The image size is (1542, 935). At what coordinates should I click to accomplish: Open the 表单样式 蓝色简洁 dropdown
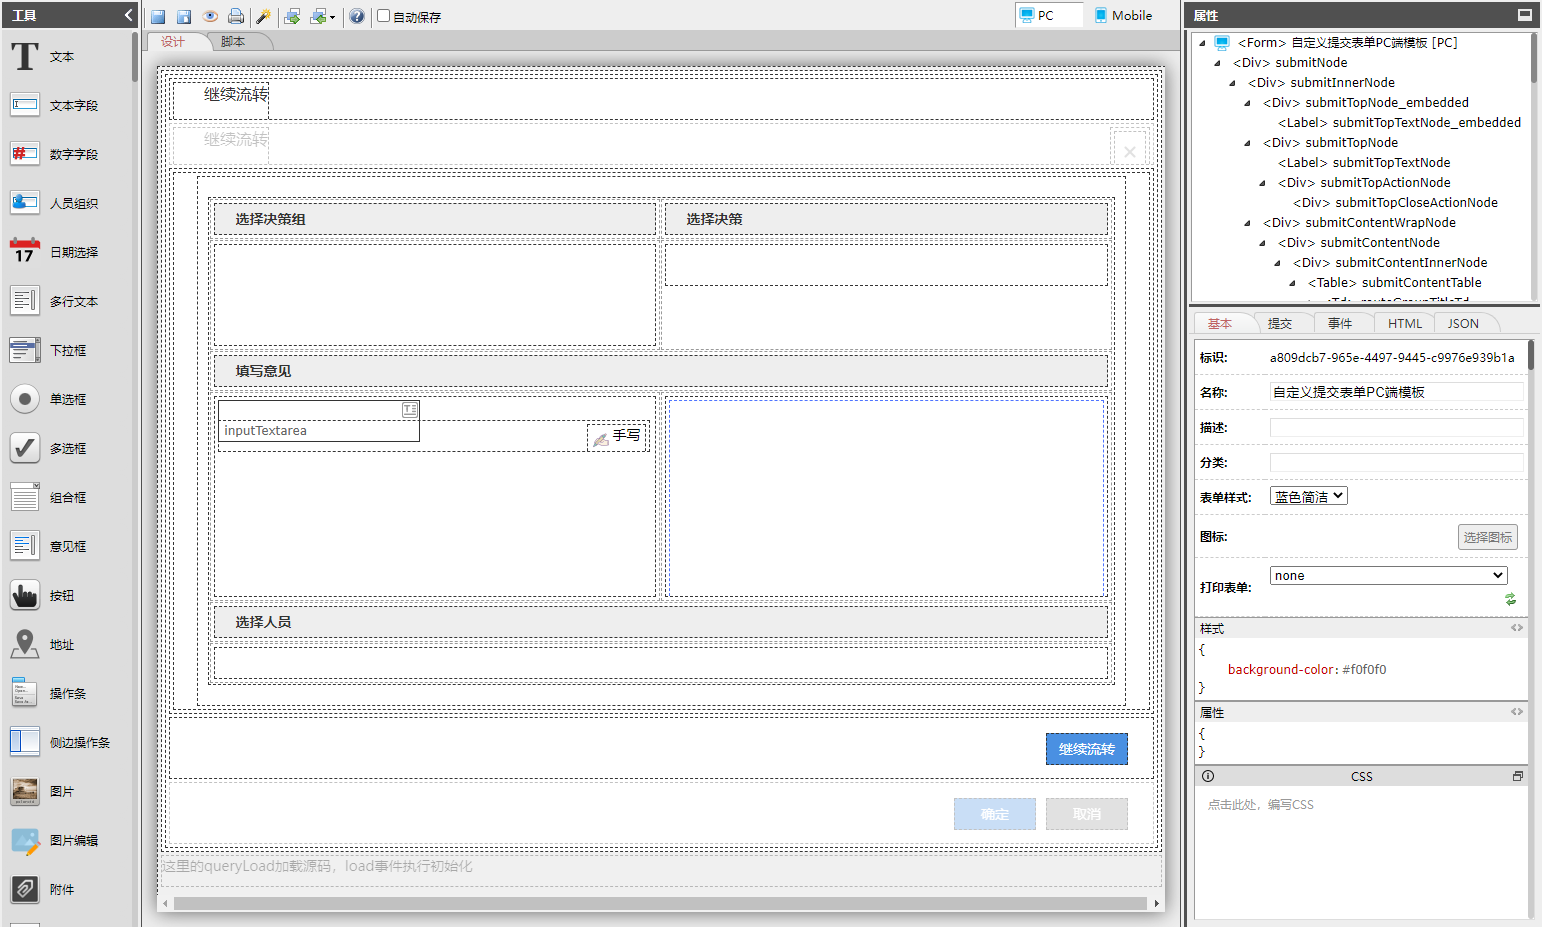pos(1308,496)
